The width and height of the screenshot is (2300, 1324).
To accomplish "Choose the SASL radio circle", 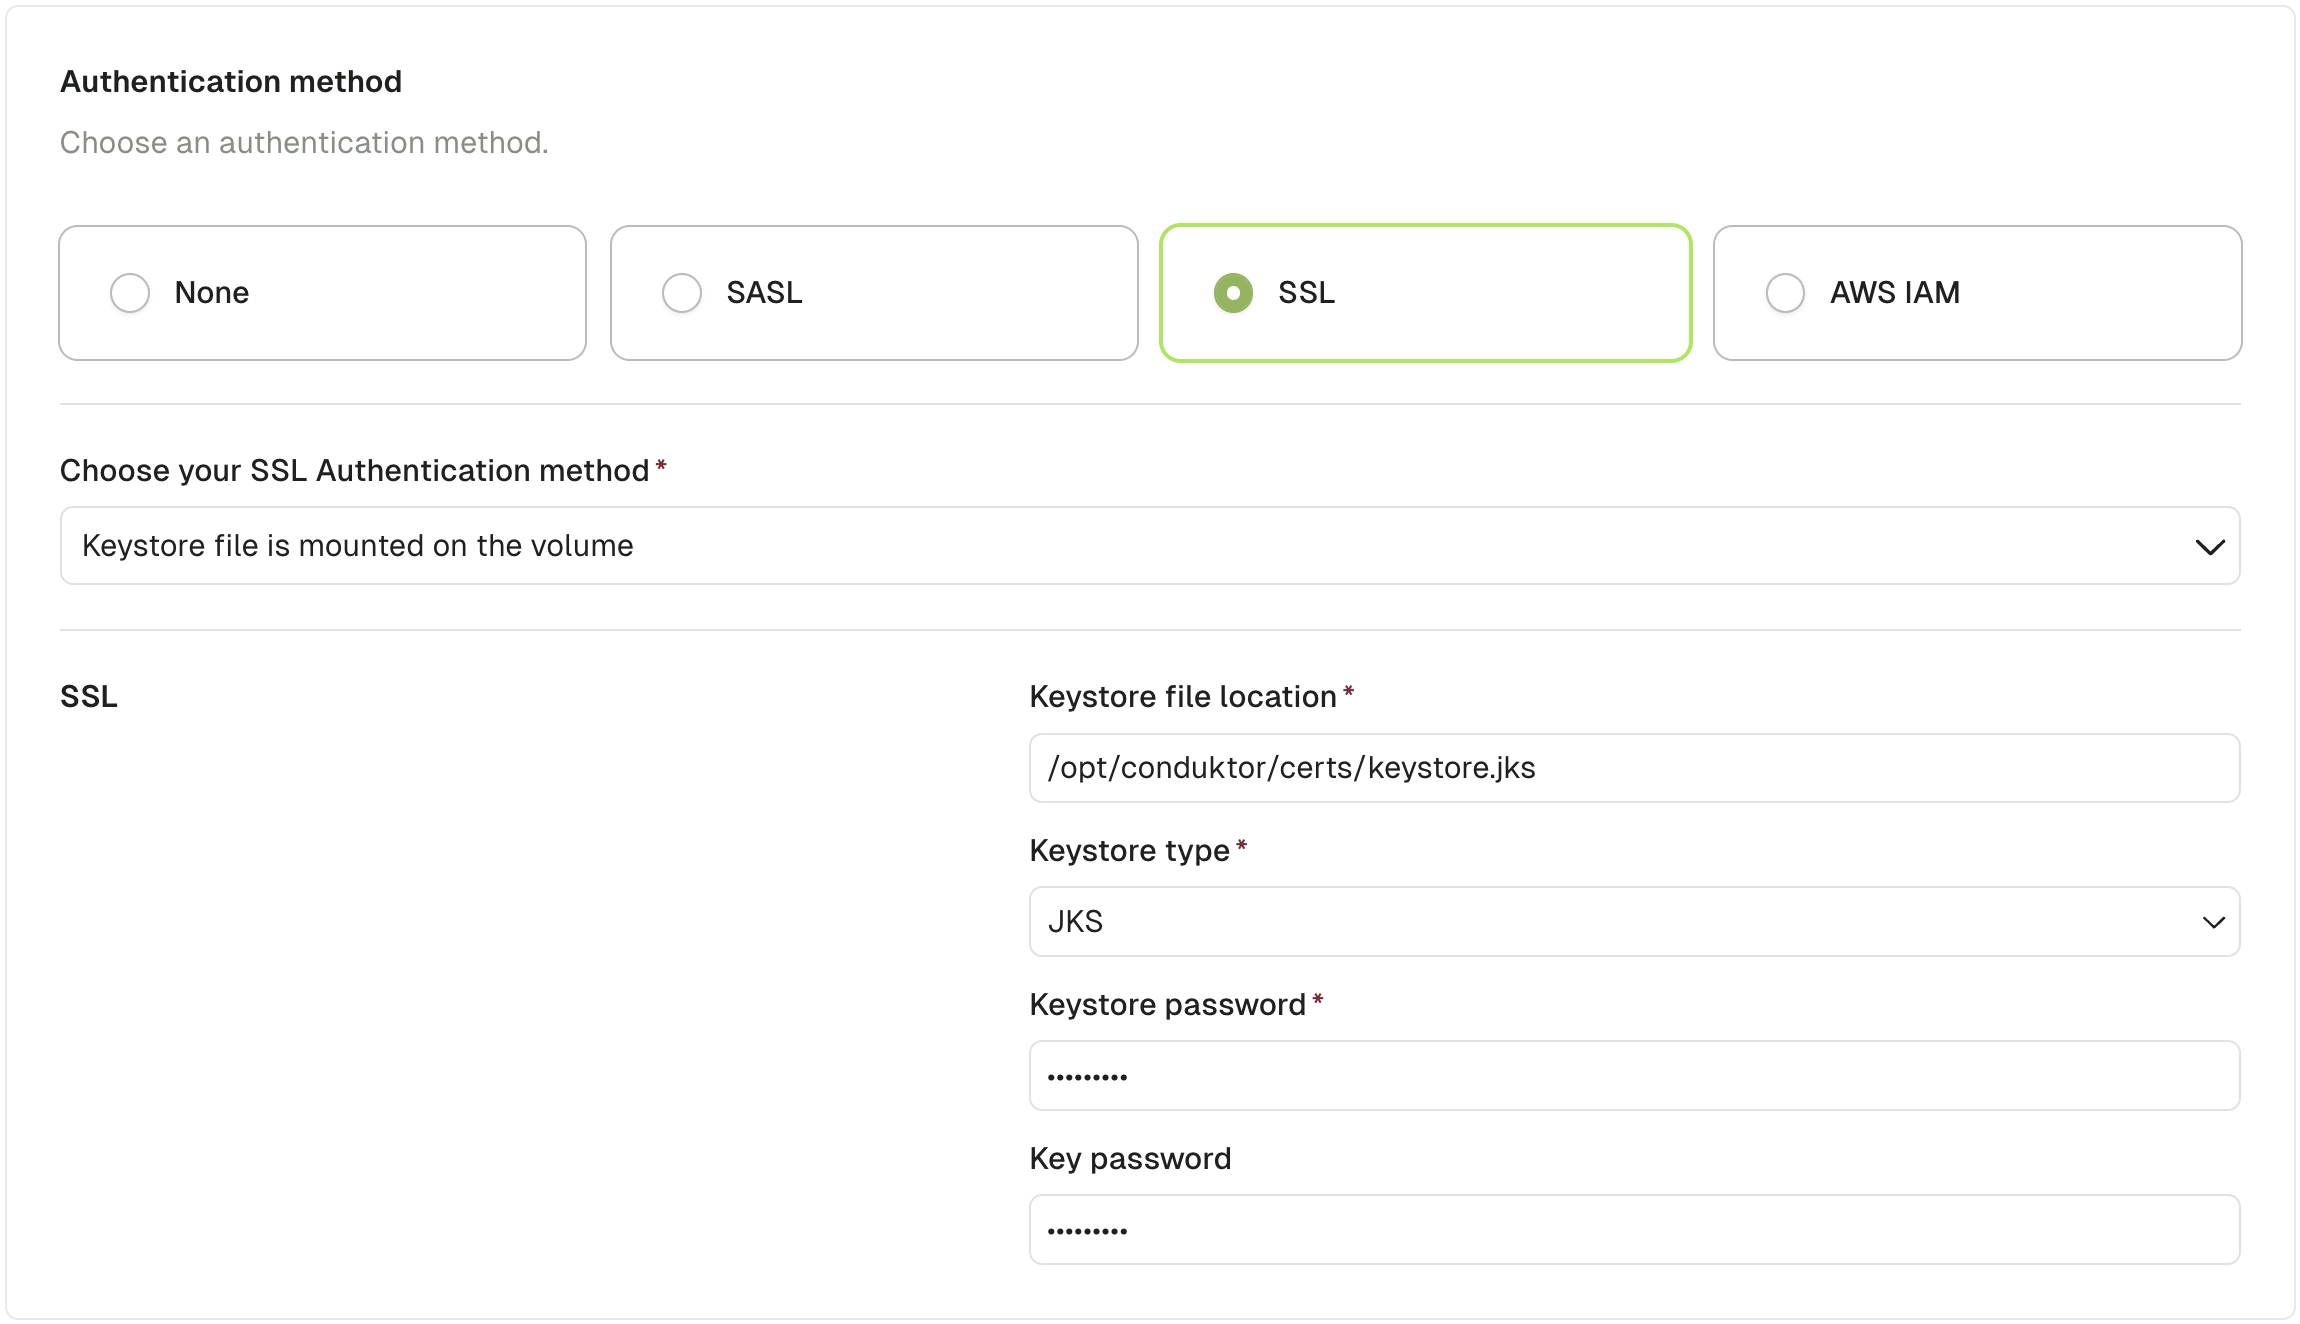I will click(682, 293).
